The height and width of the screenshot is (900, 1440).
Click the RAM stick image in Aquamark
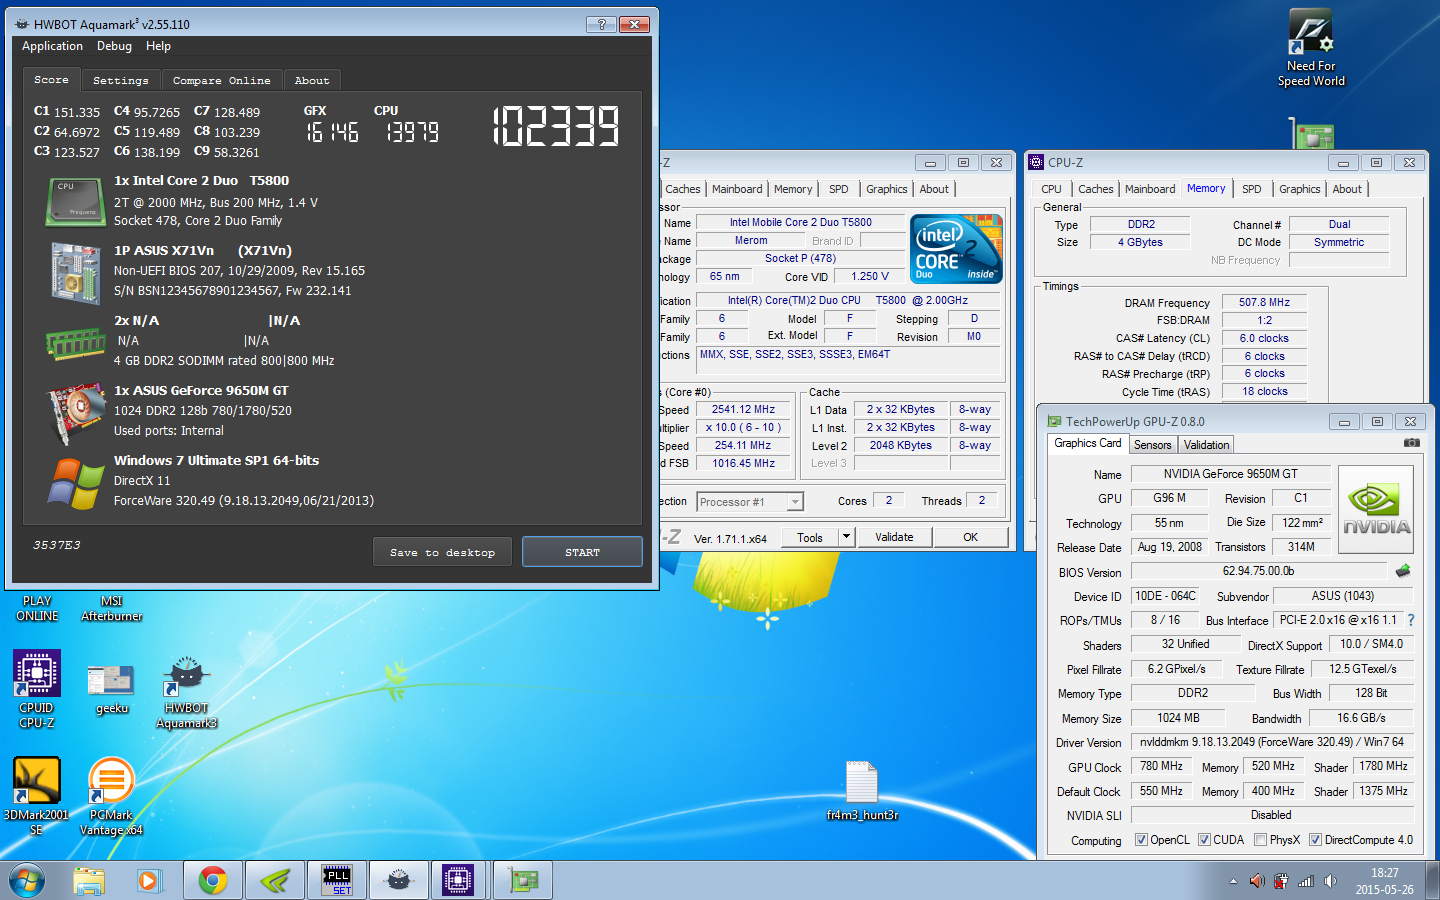(x=76, y=344)
